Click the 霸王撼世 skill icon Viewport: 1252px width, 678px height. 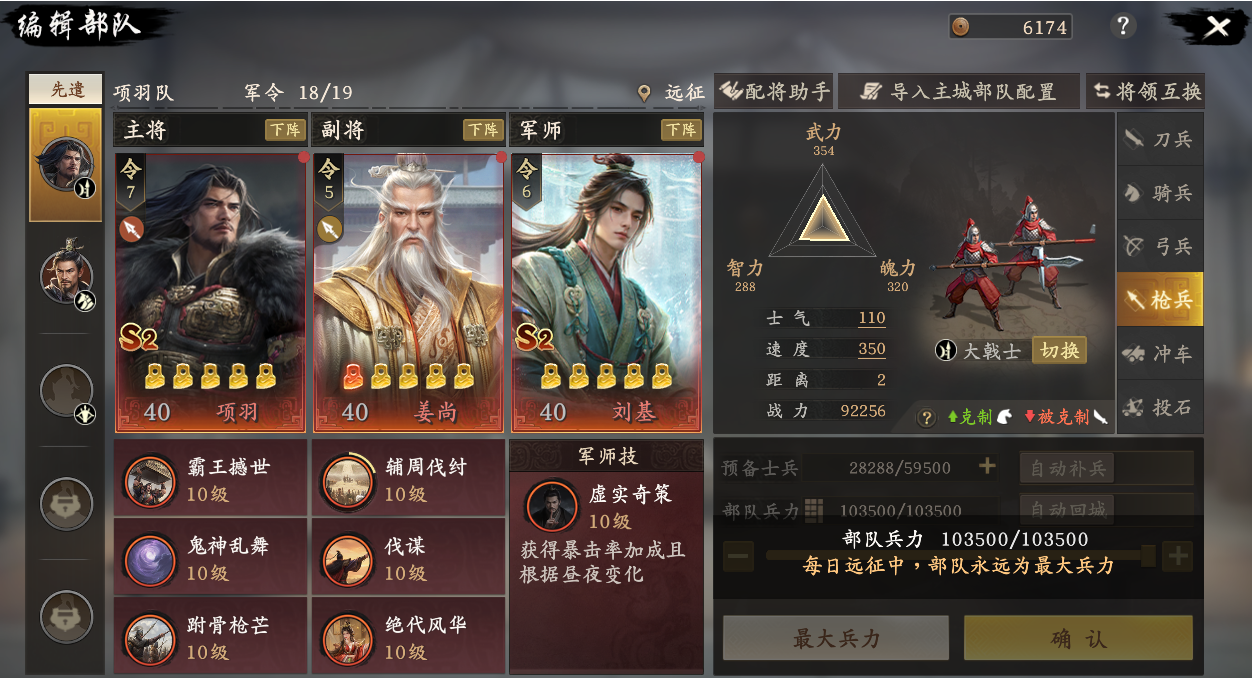pos(150,481)
